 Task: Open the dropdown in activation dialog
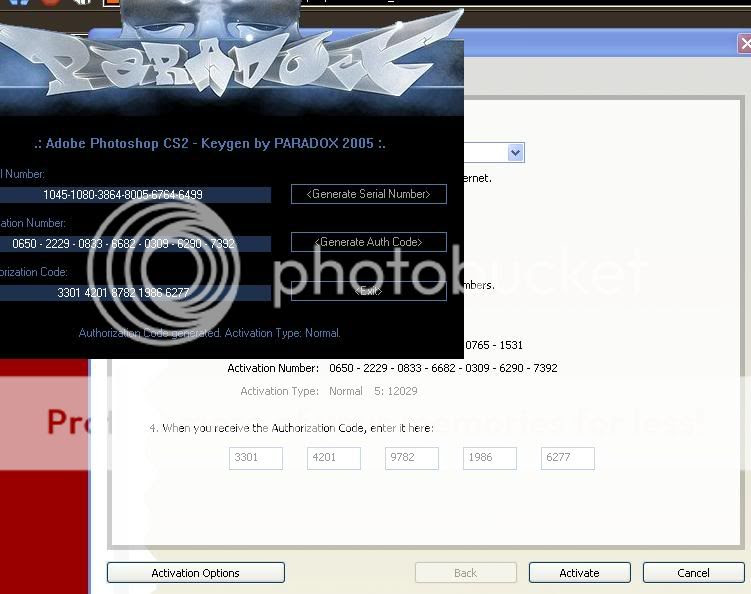coord(515,153)
